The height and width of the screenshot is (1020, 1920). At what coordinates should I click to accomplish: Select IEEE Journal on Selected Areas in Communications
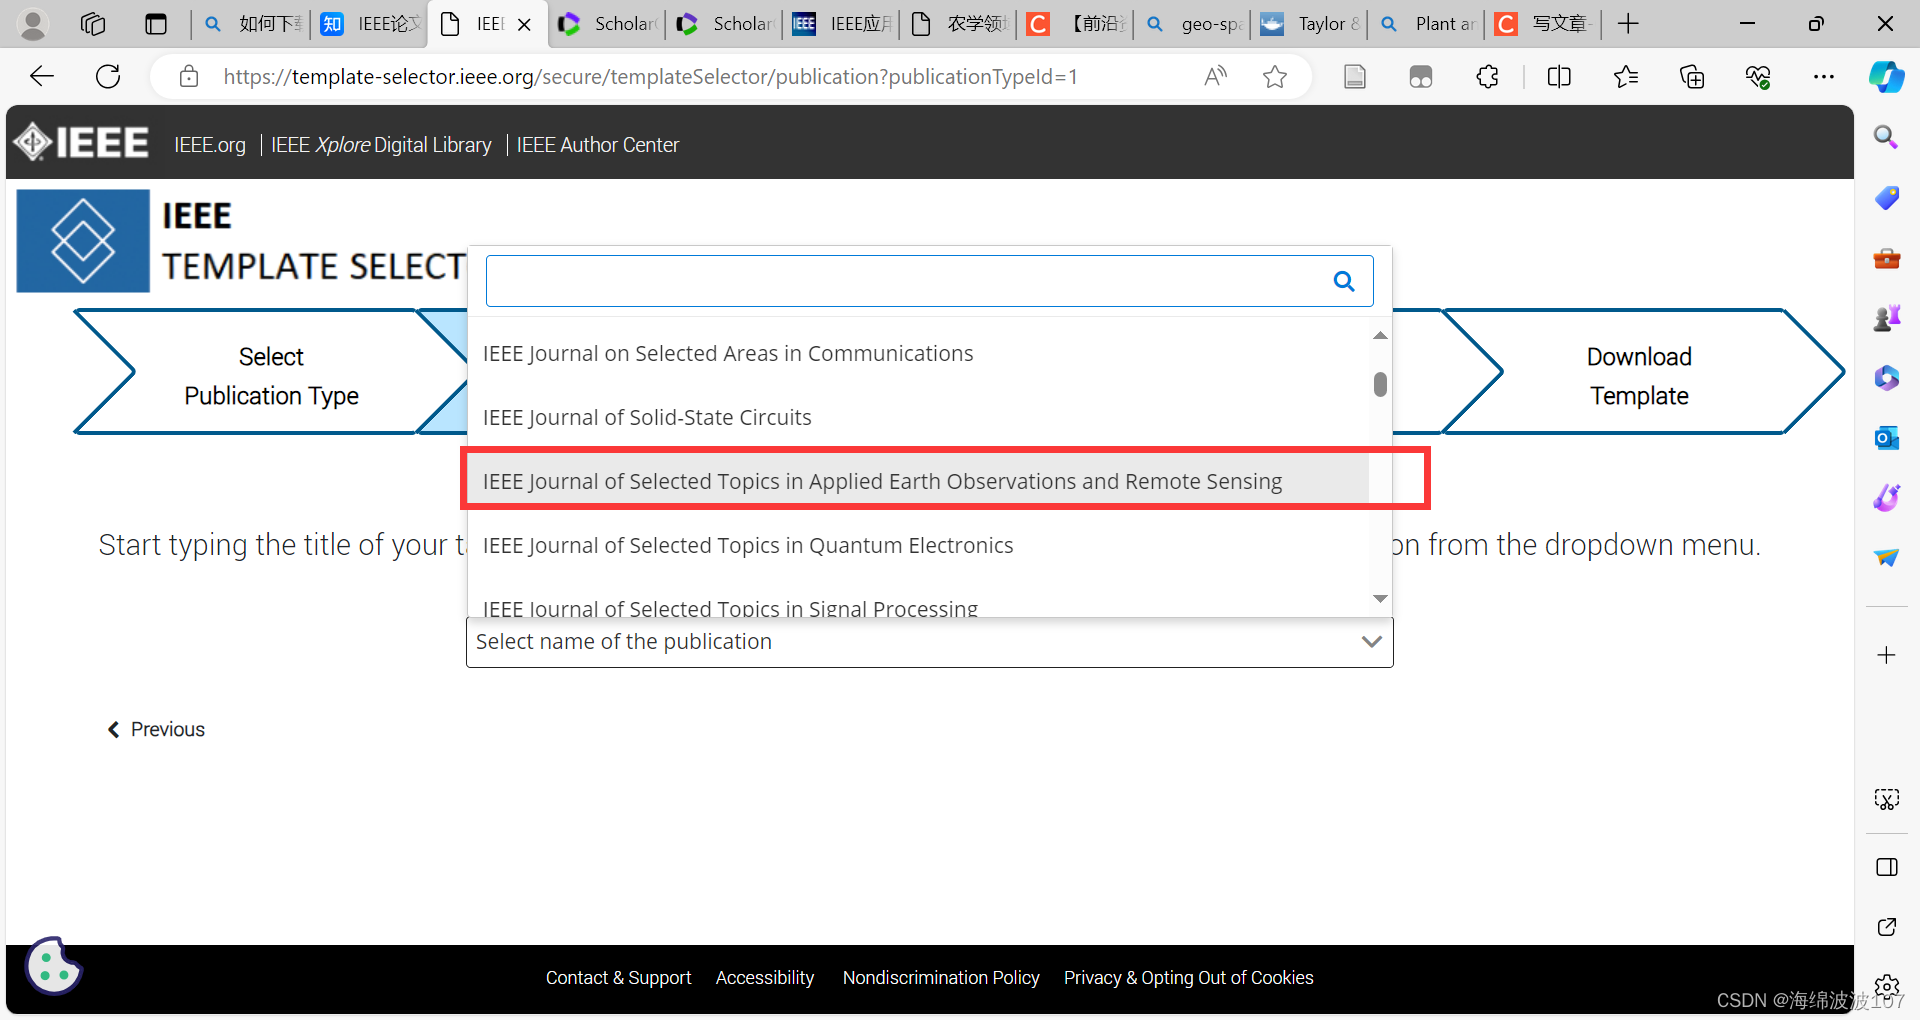tap(919, 354)
